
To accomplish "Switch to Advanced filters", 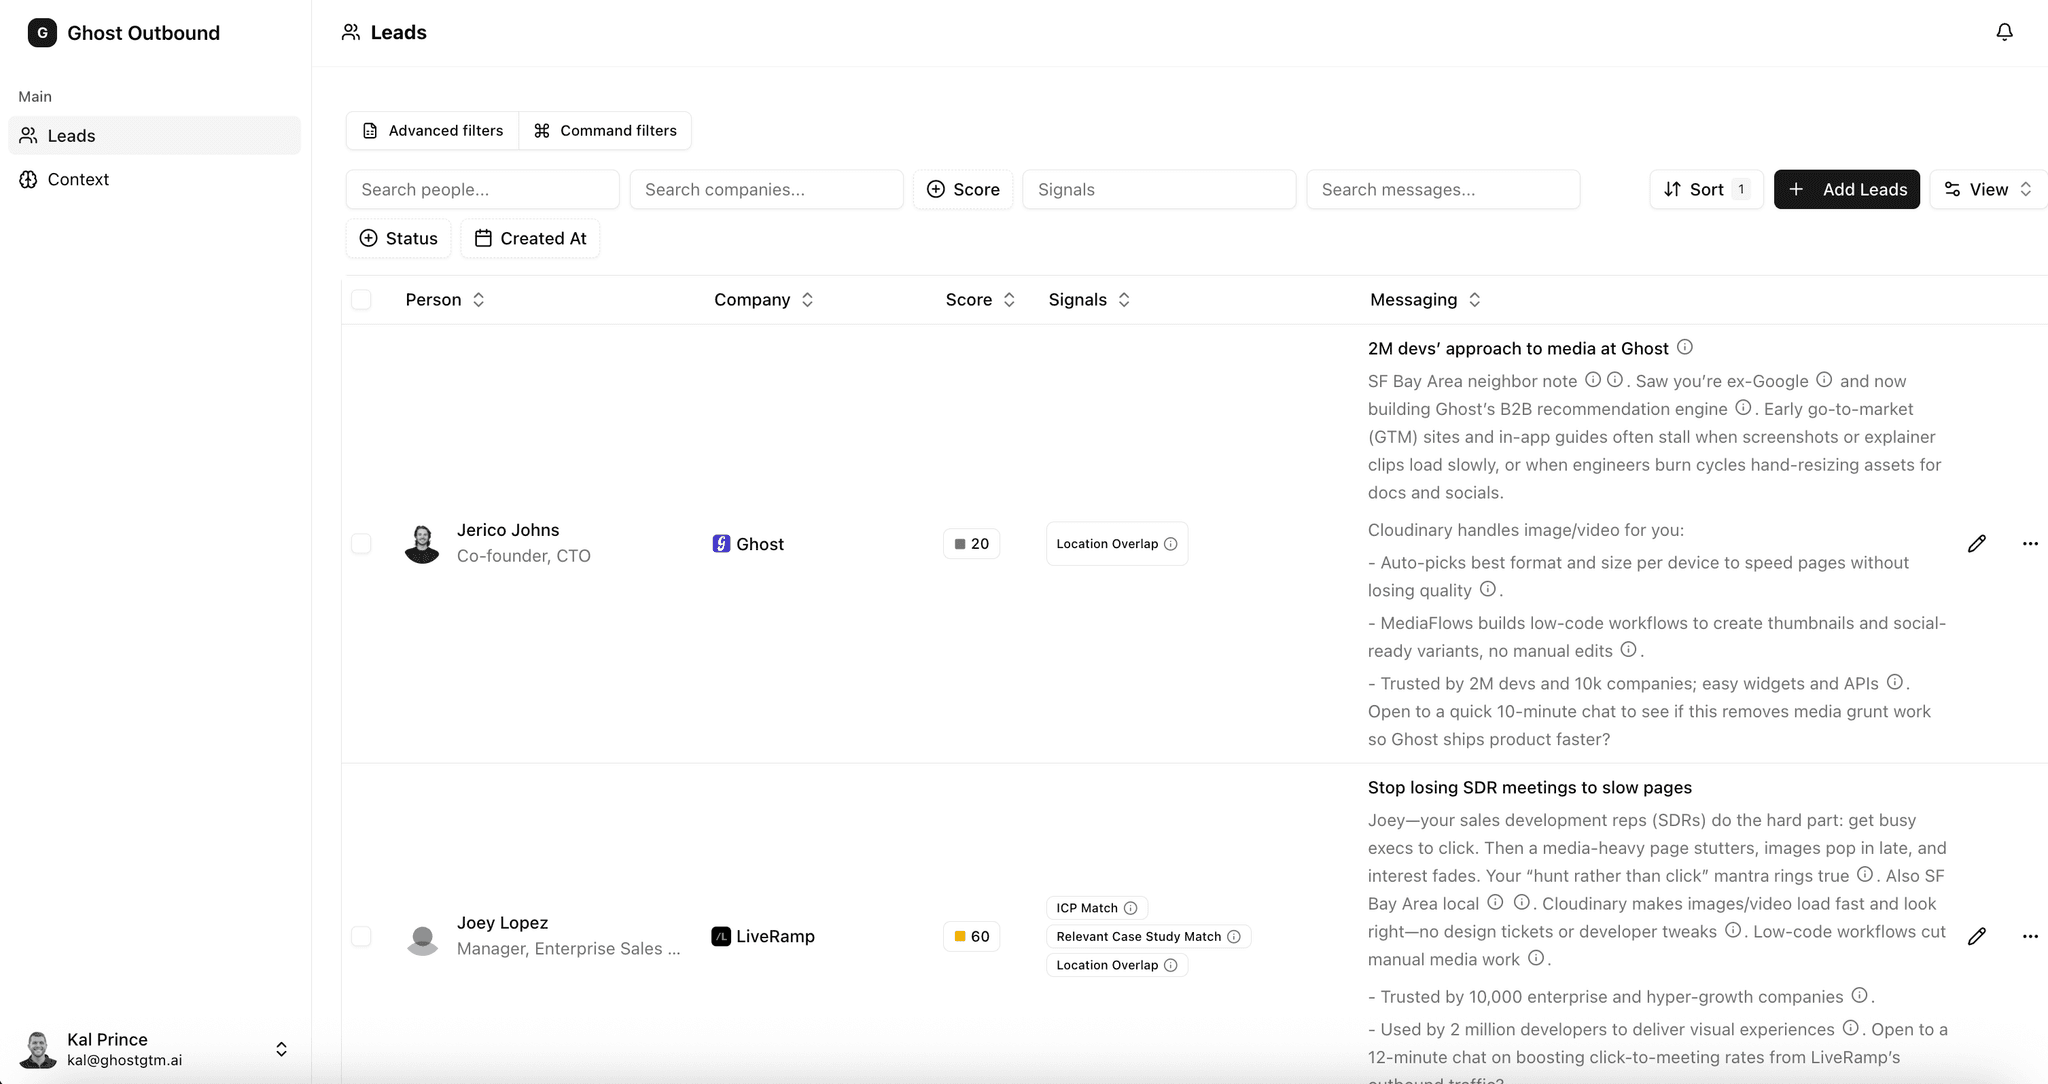I will tap(433, 131).
